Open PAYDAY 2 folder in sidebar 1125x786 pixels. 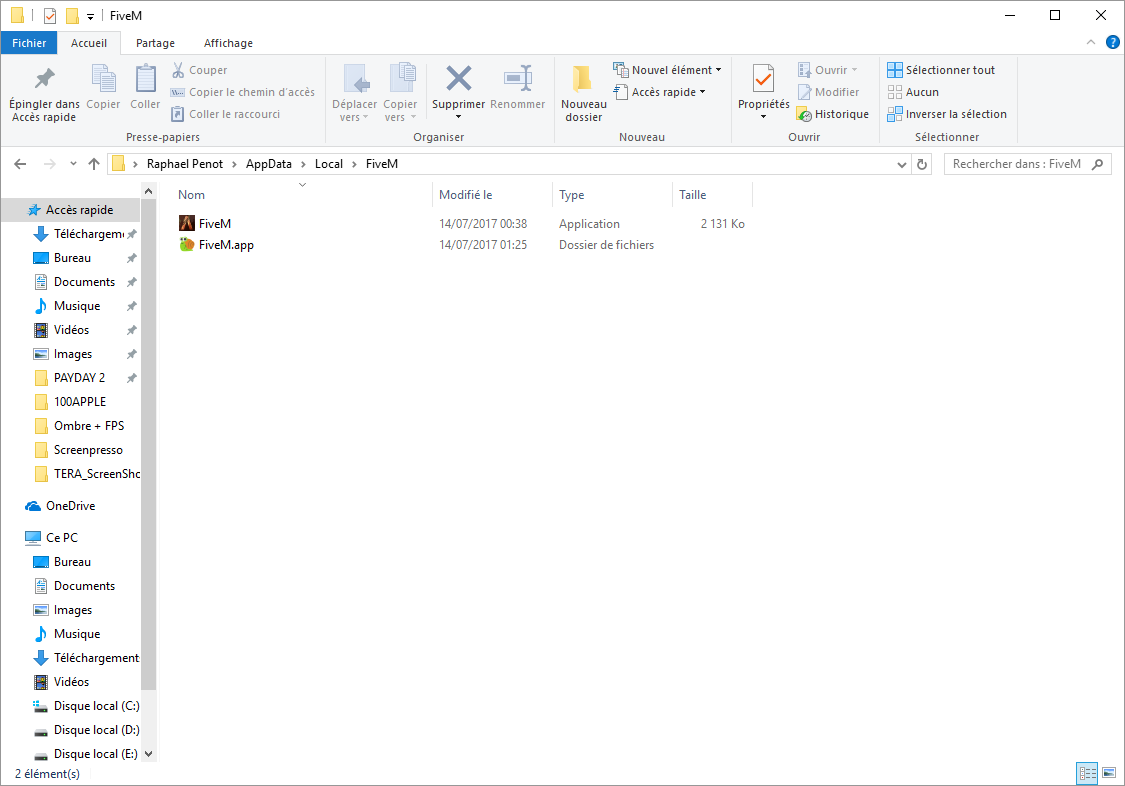(79, 378)
